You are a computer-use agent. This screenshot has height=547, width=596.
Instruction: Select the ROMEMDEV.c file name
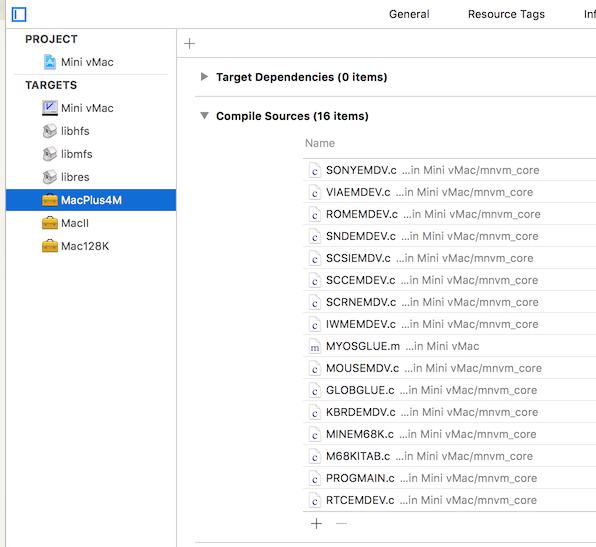coord(362,214)
